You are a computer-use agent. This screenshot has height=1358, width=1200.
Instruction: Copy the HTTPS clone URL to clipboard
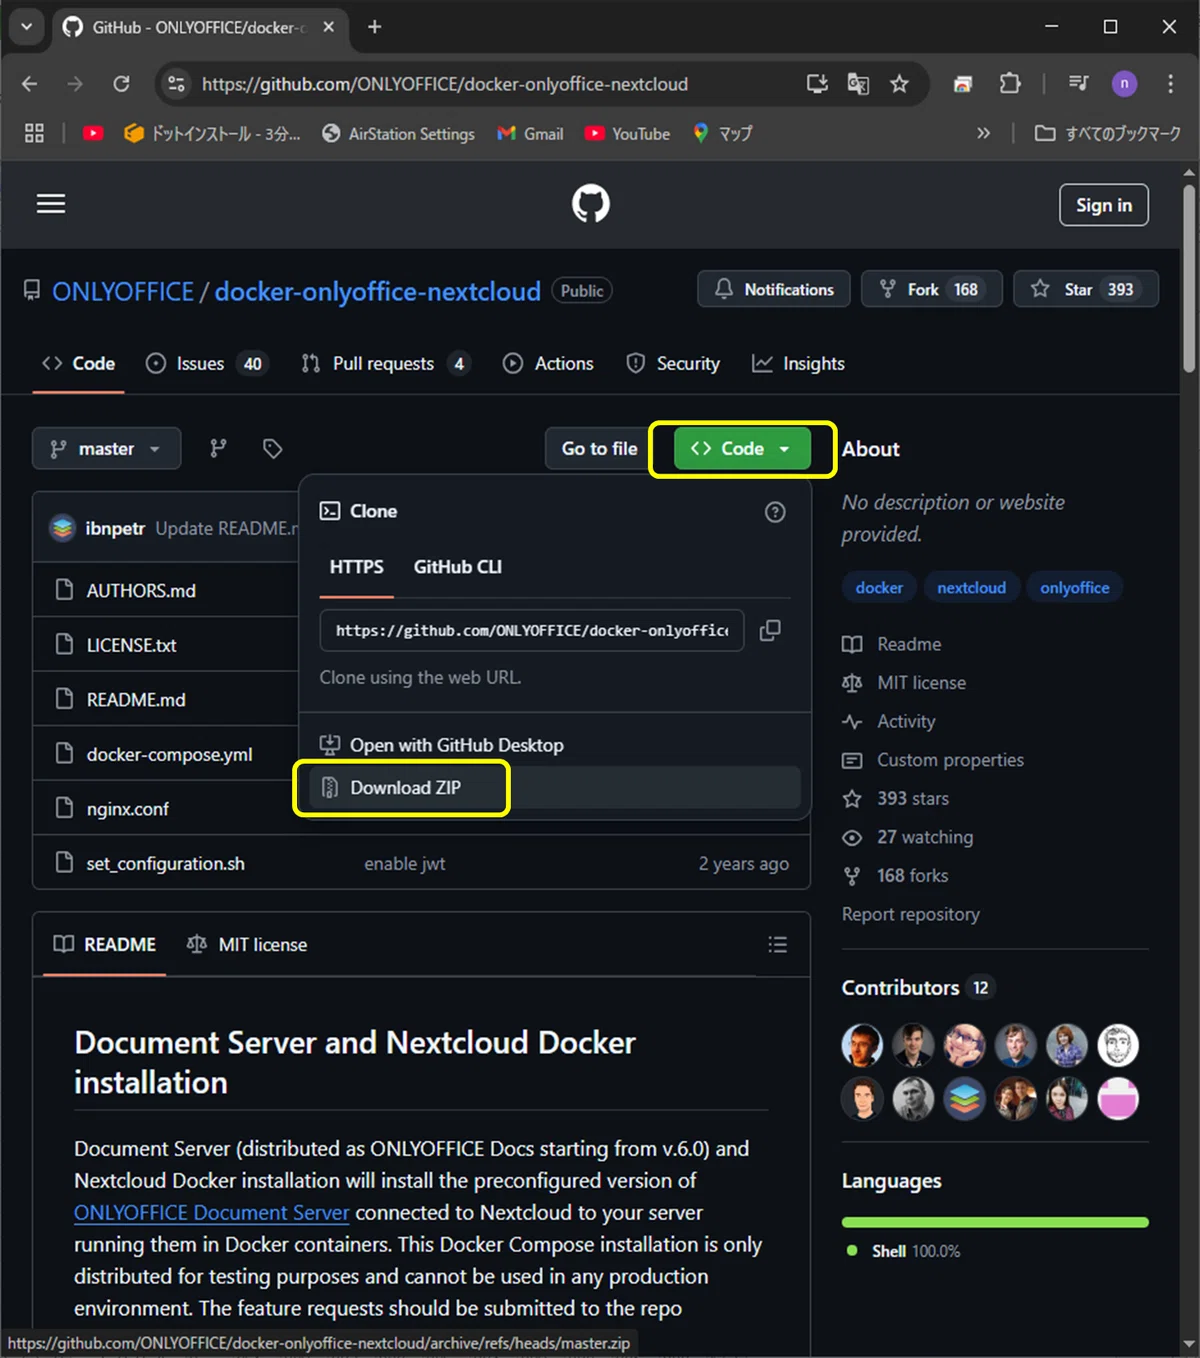point(770,630)
